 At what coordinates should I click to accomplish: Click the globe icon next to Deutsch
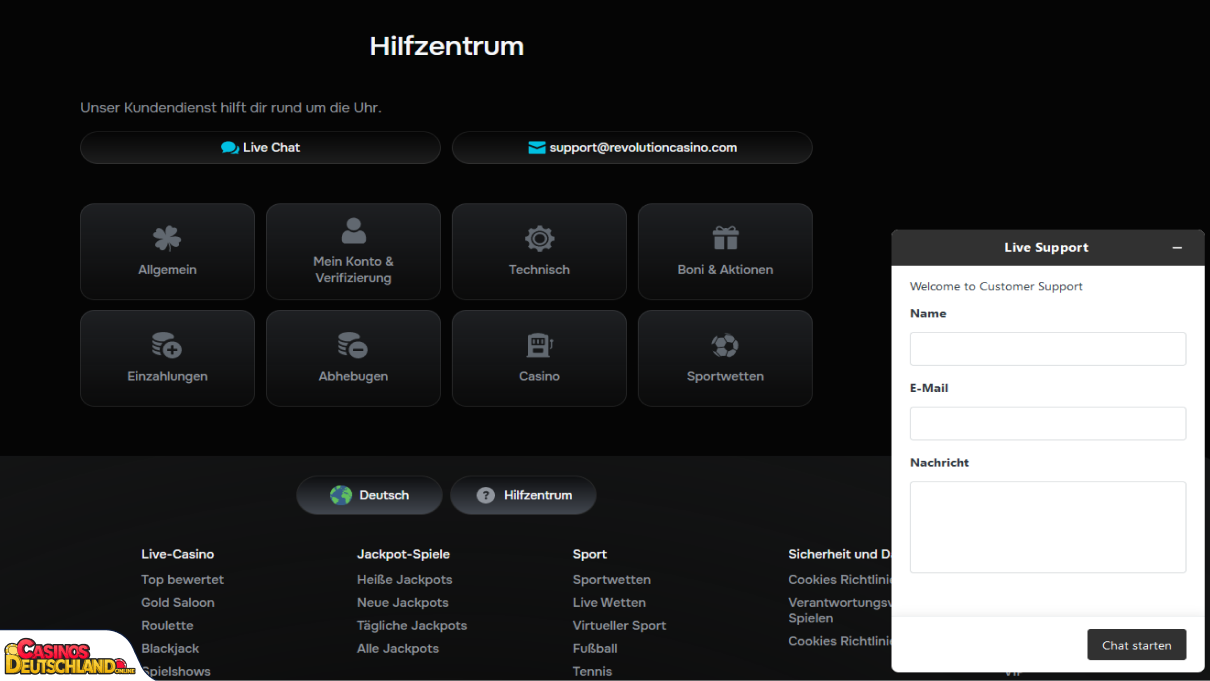point(341,495)
